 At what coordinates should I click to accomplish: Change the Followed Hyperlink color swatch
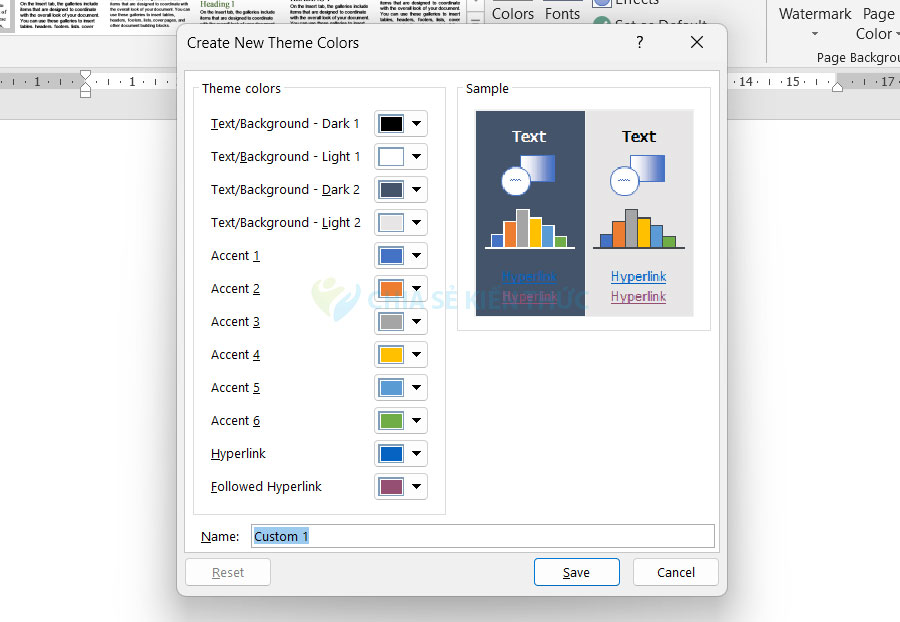point(401,487)
